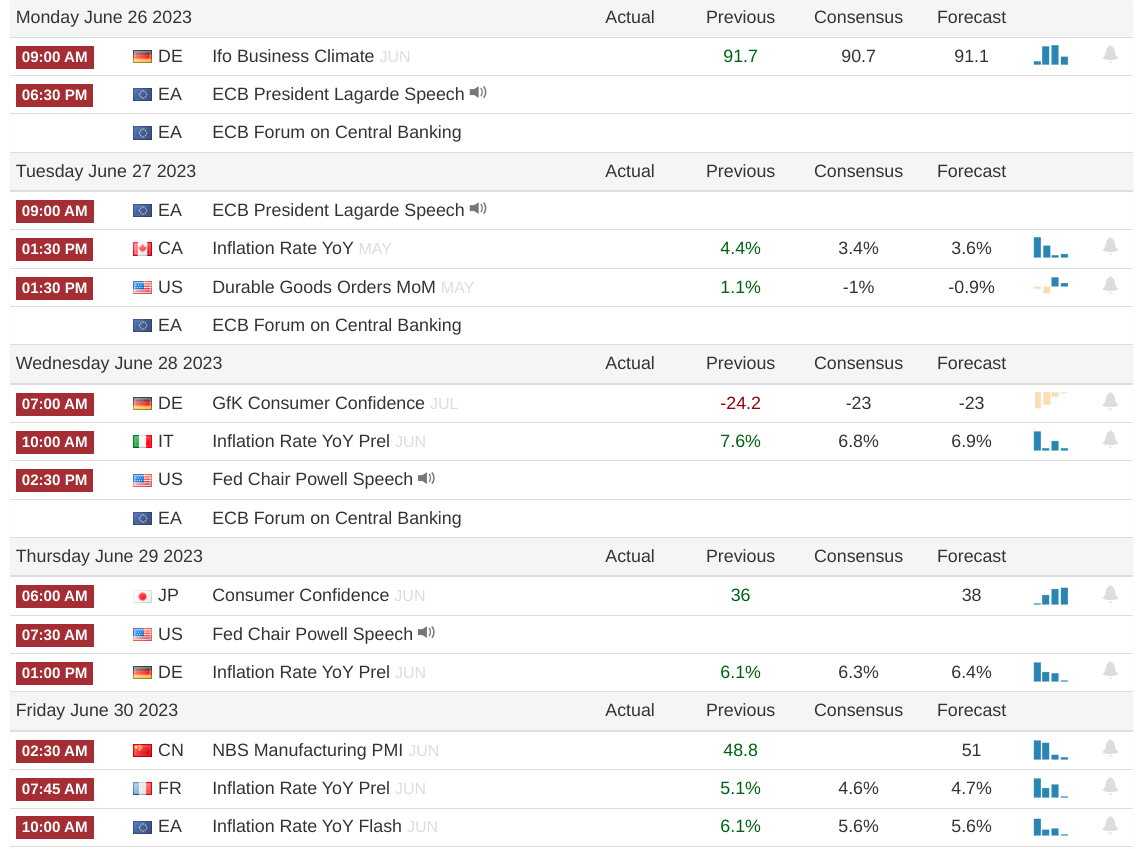Click the 02:30 AM time badge
Viewport: 1138px width, 849px height.
pos(54,750)
